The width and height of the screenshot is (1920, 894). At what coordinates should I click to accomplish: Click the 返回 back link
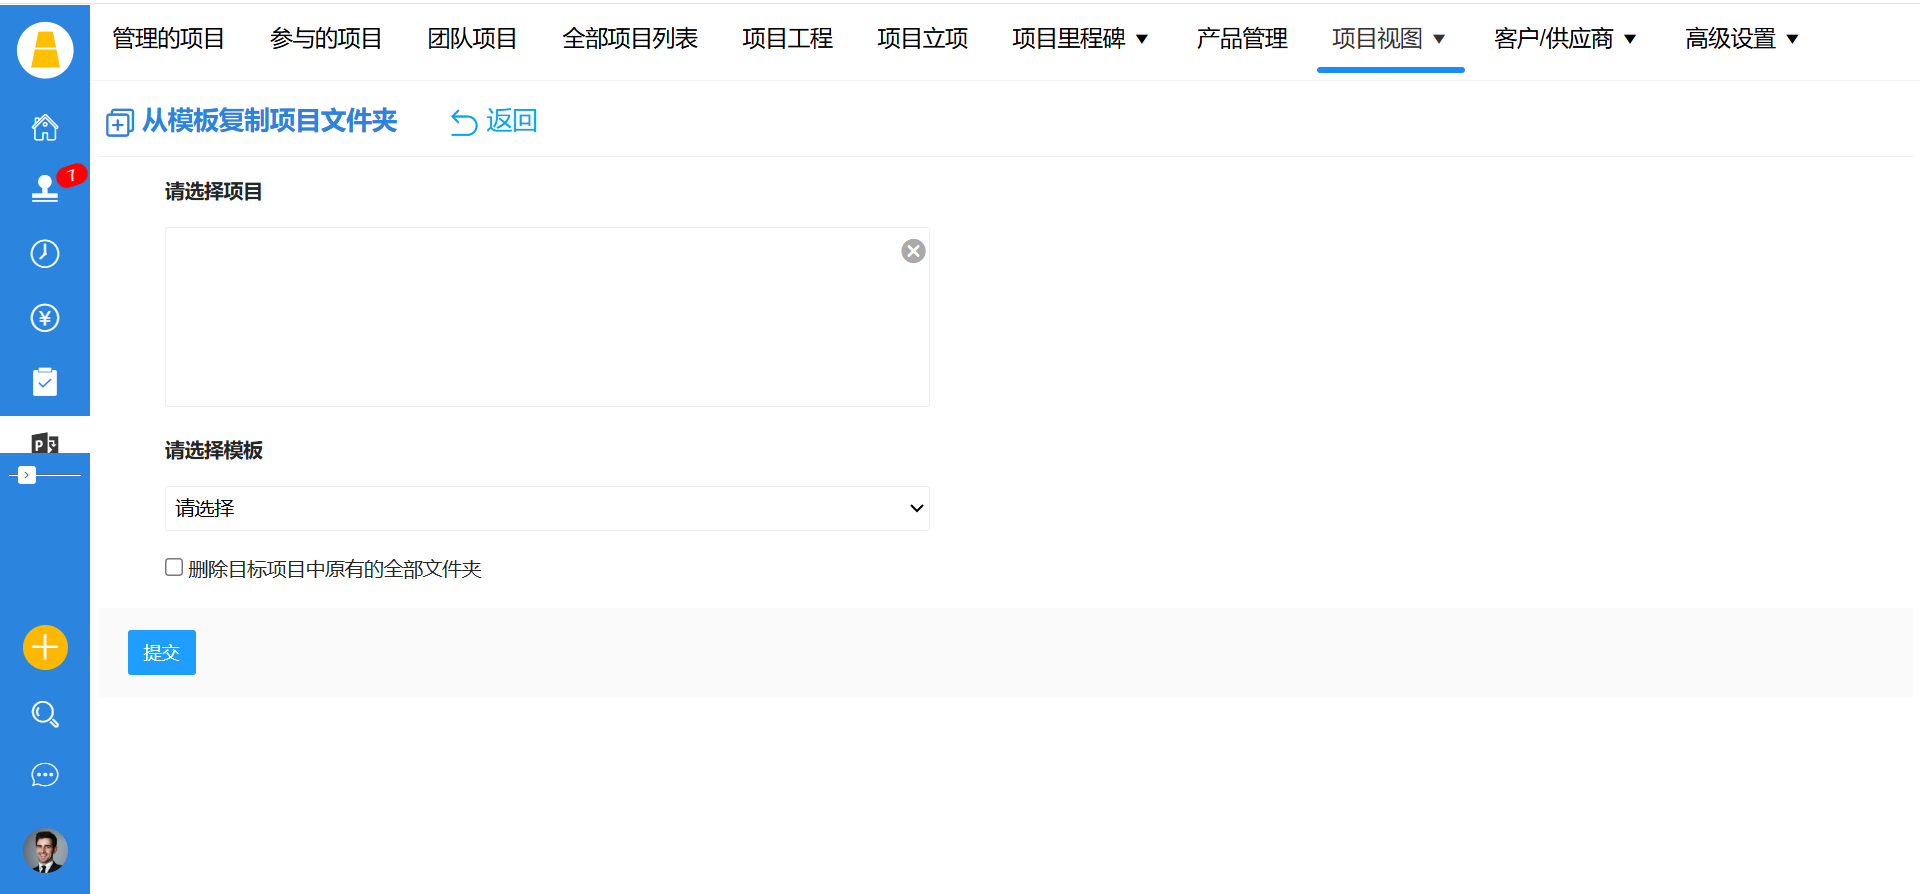(495, 121)
